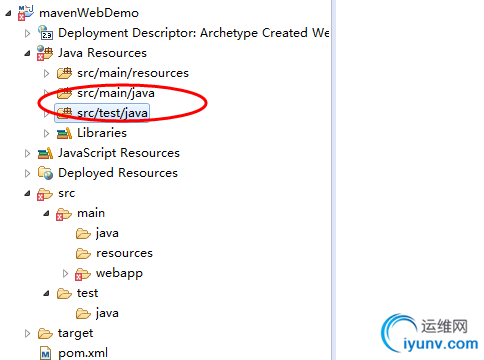Screen dimensions: 484x360
Task: Expand the Deployment Descriptor node
Action: [27, 33]
